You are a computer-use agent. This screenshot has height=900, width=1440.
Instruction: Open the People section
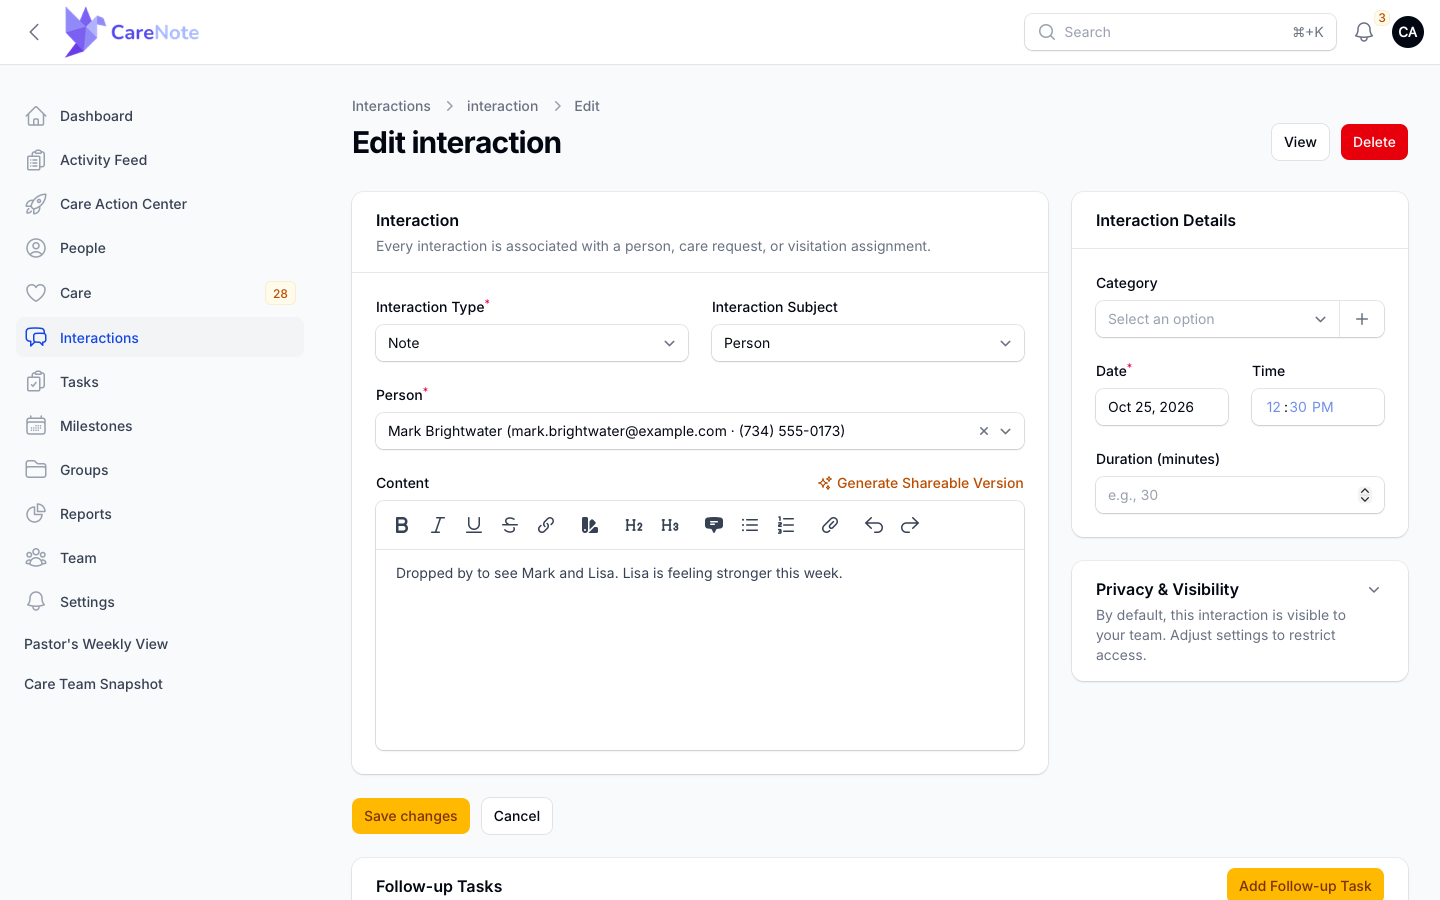click(x=160, y=248)
